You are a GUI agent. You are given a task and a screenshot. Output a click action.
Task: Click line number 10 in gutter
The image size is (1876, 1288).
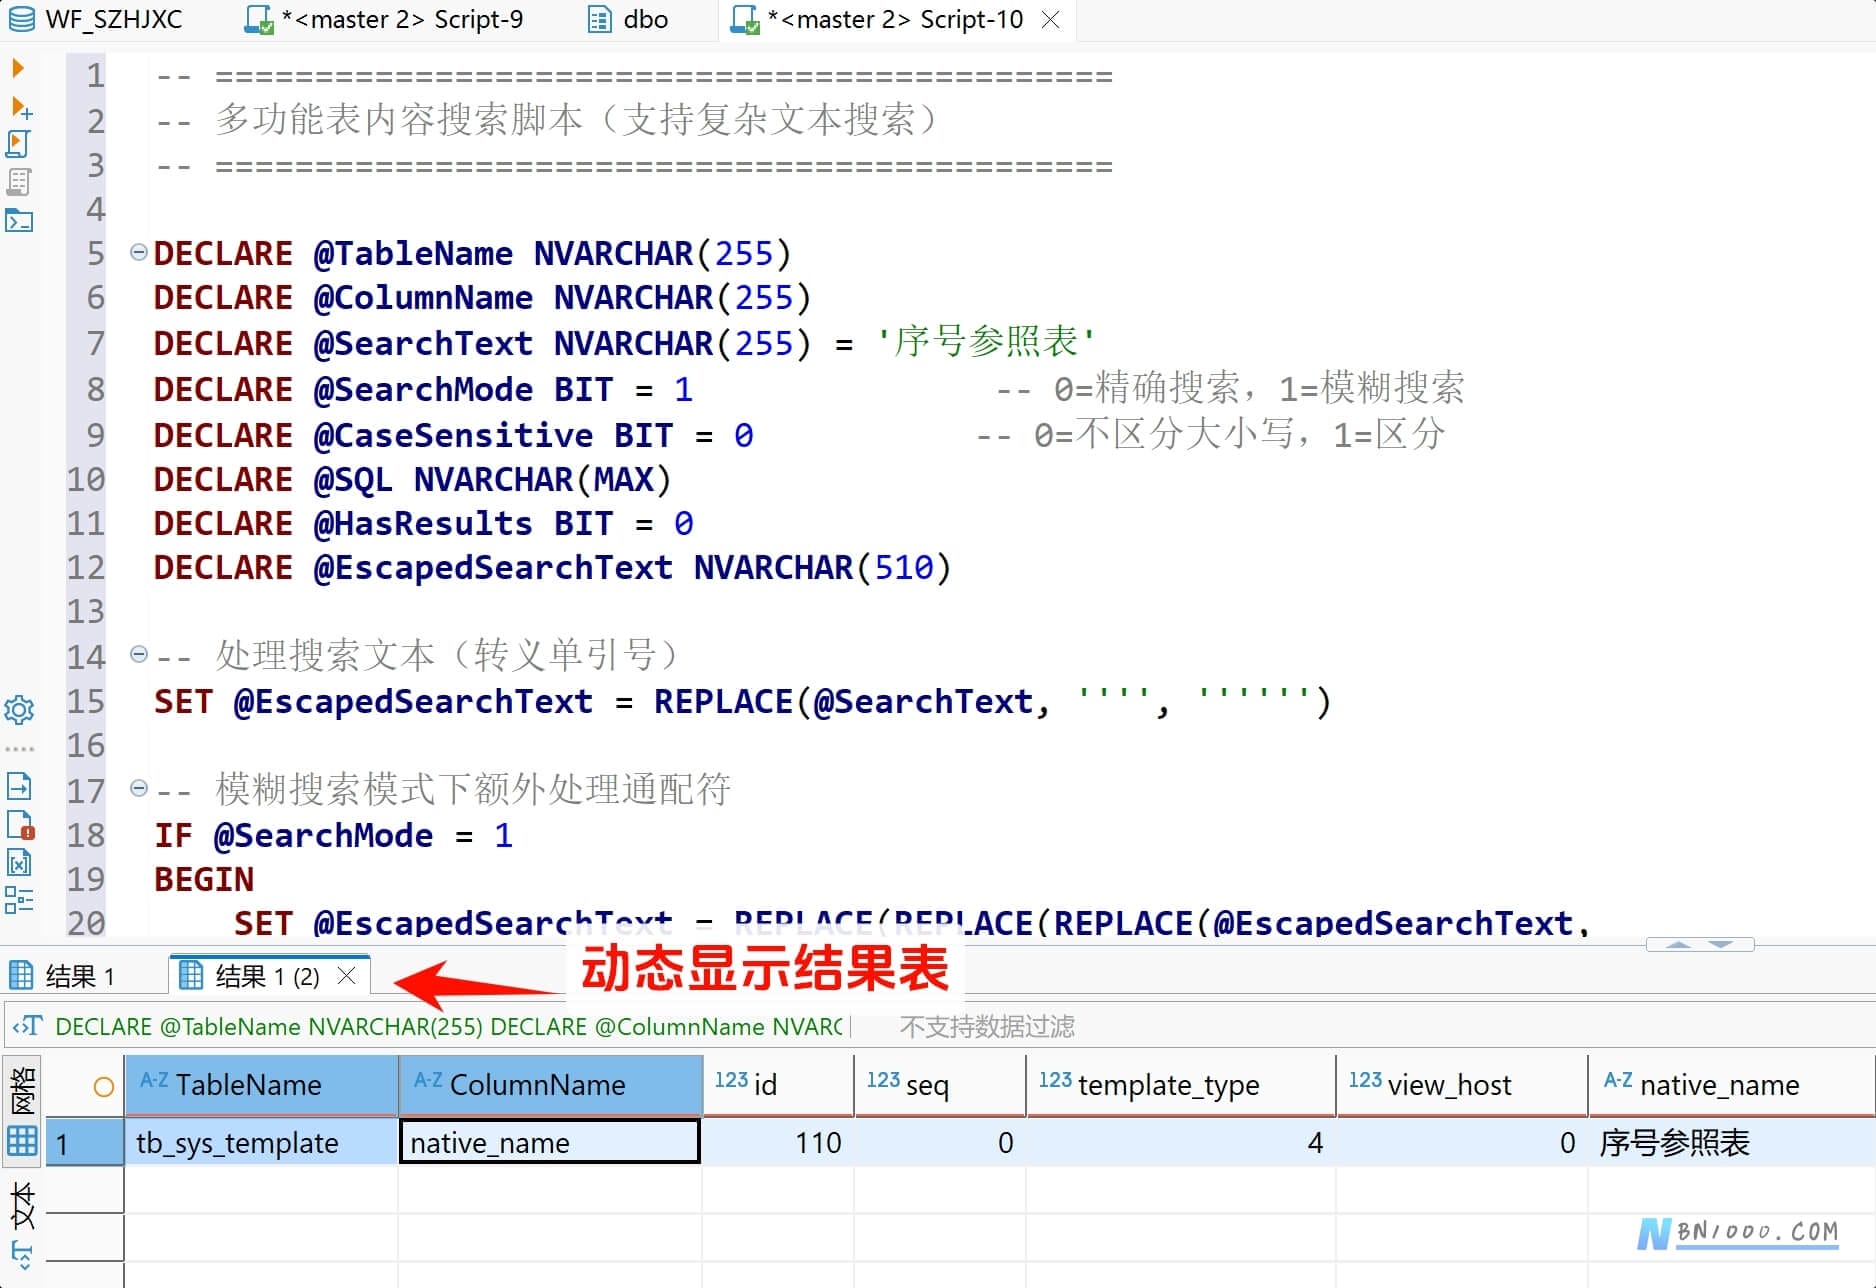tap(86, 479)
